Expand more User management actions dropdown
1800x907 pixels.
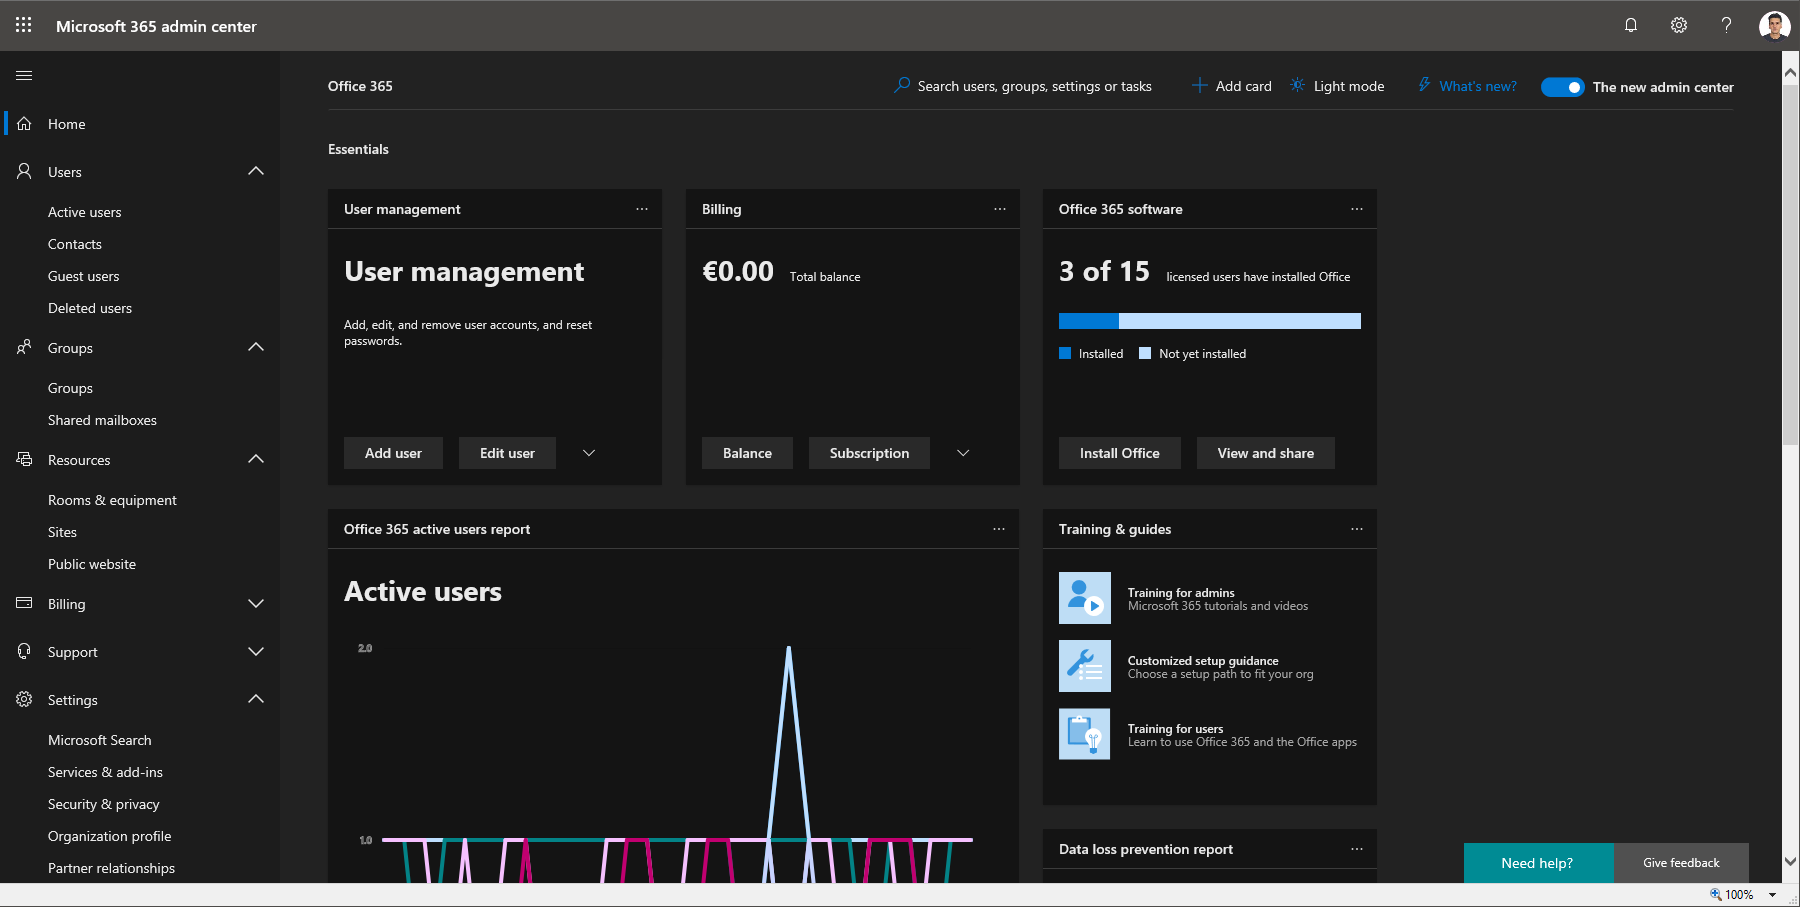point(589,453)
